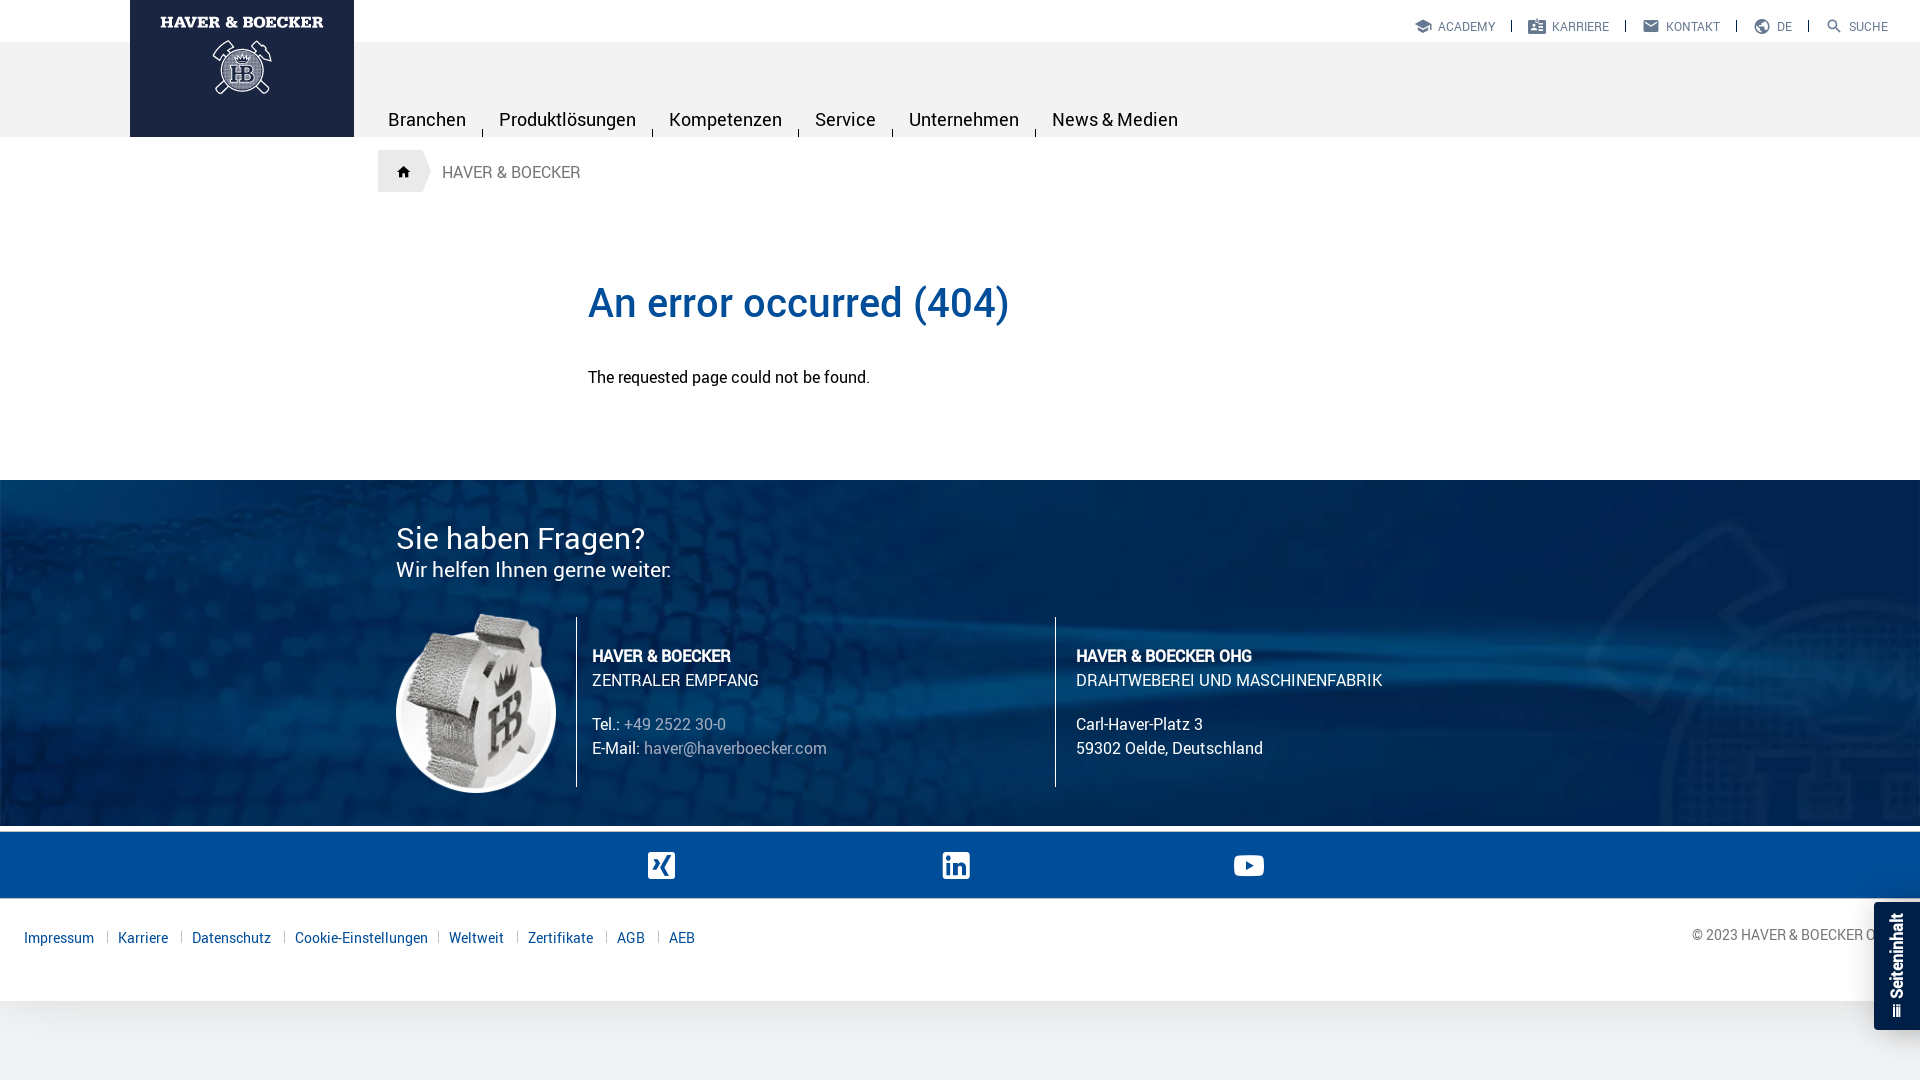Click 'Carl-Haver-Platz 3' address text
Viewport: 1920px width, 1080px height.
coord(1139,724)
